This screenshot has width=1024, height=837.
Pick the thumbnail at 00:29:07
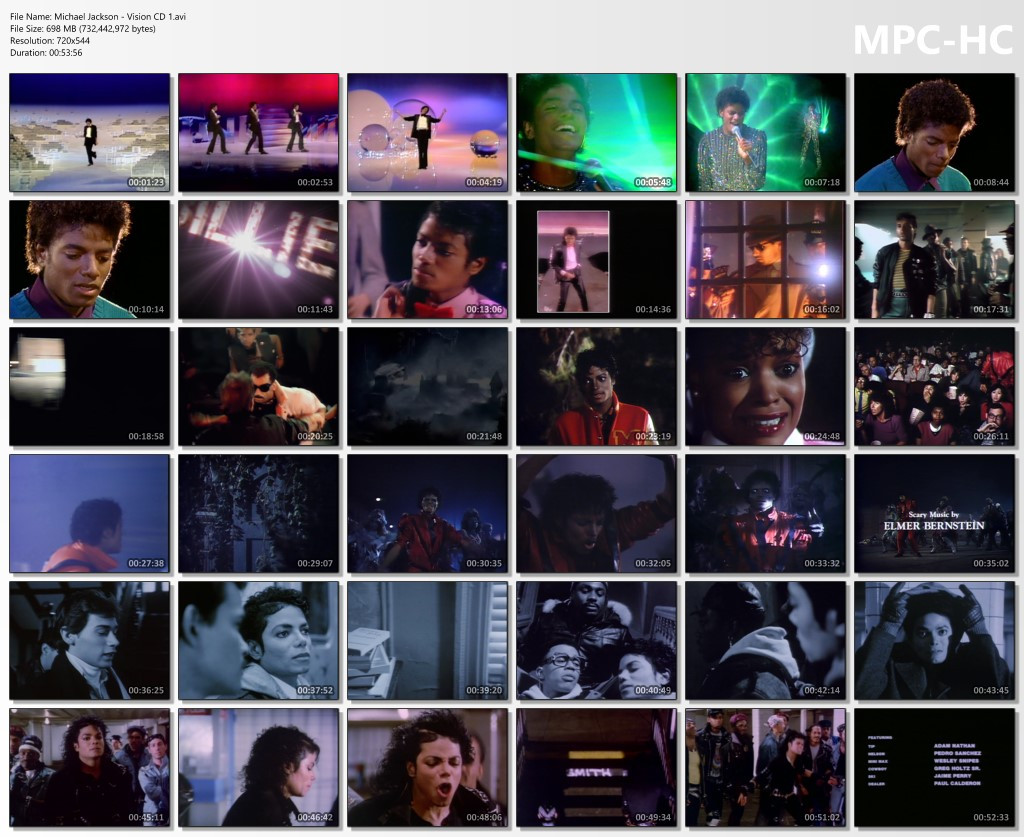pyautogui.click(x=259, y=514)
